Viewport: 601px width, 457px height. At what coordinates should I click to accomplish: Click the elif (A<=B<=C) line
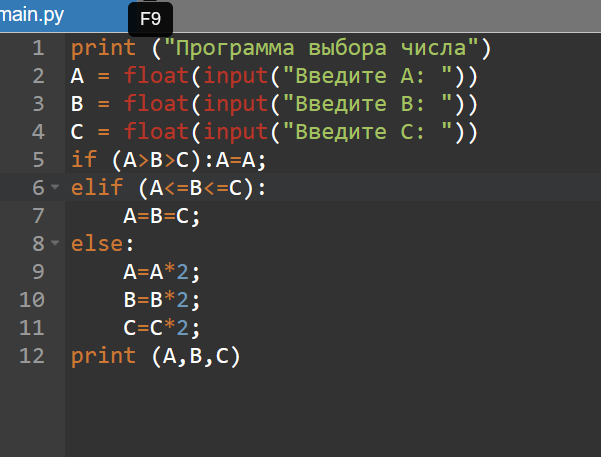tap(168, 188)
